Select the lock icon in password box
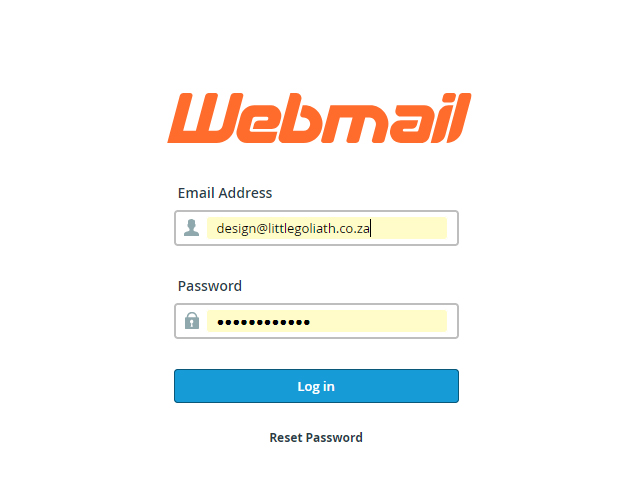 192,320
